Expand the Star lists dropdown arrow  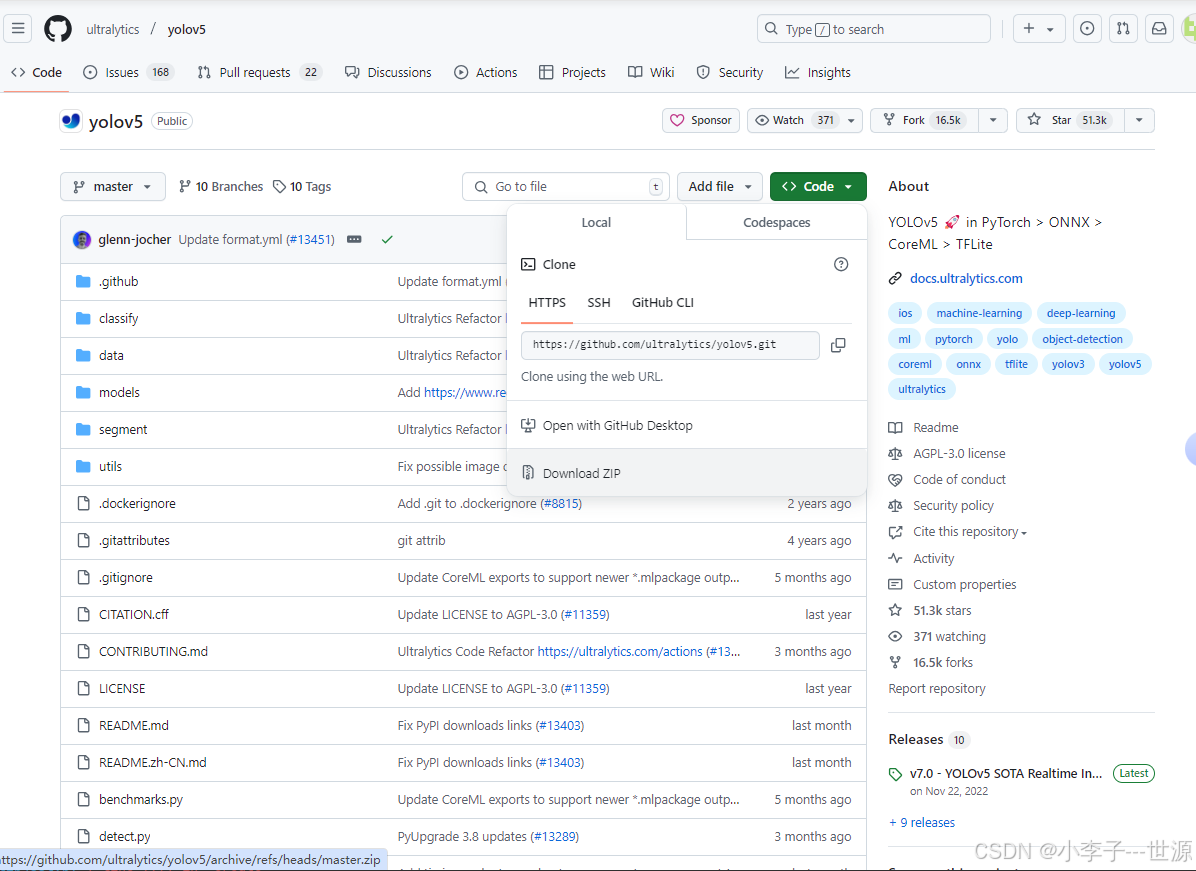click(1139, 121)
